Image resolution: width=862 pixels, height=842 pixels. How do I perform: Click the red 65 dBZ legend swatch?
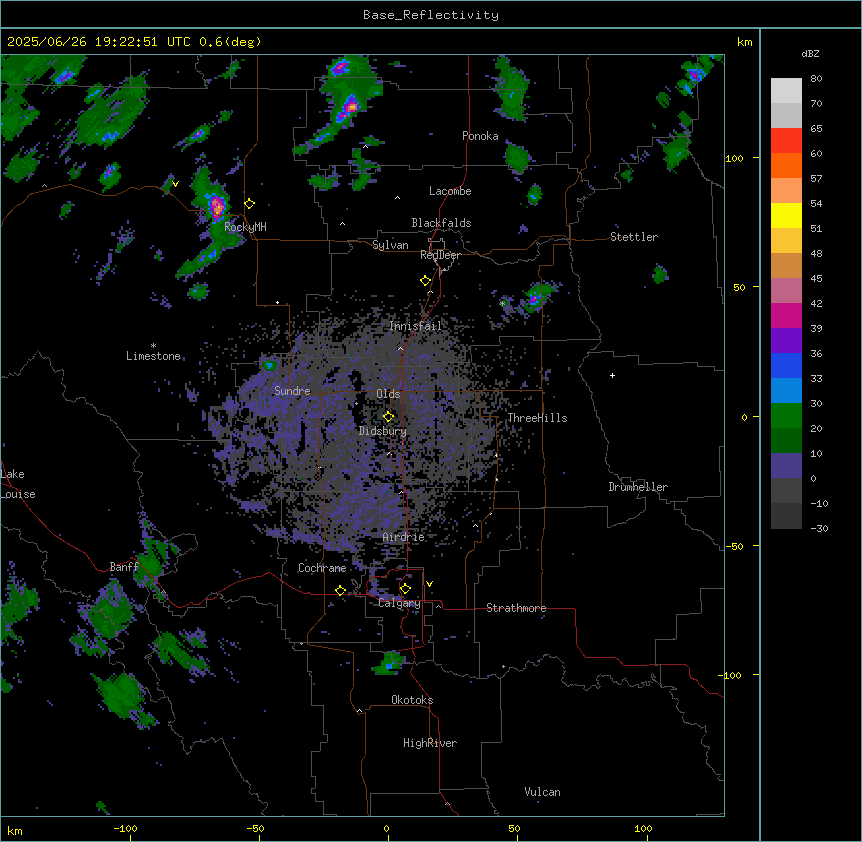tap(786, 141)
